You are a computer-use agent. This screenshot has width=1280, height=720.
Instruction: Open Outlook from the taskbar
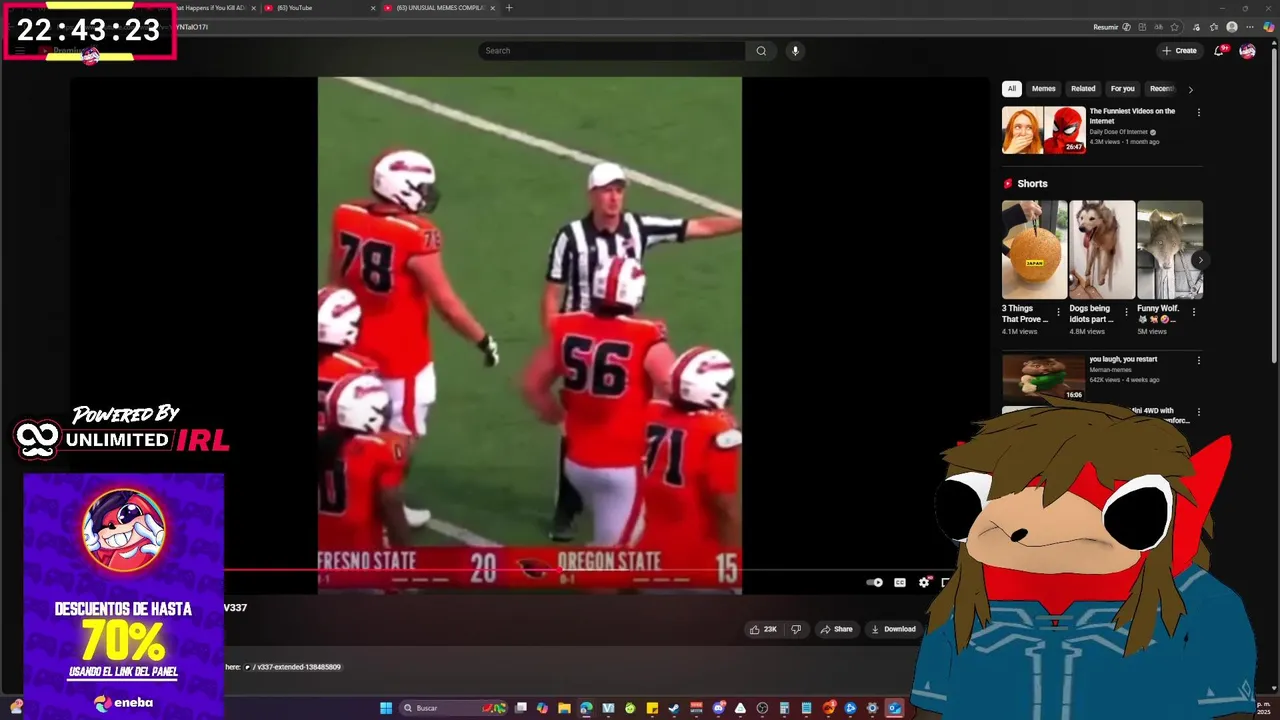(x=895, y=708)
